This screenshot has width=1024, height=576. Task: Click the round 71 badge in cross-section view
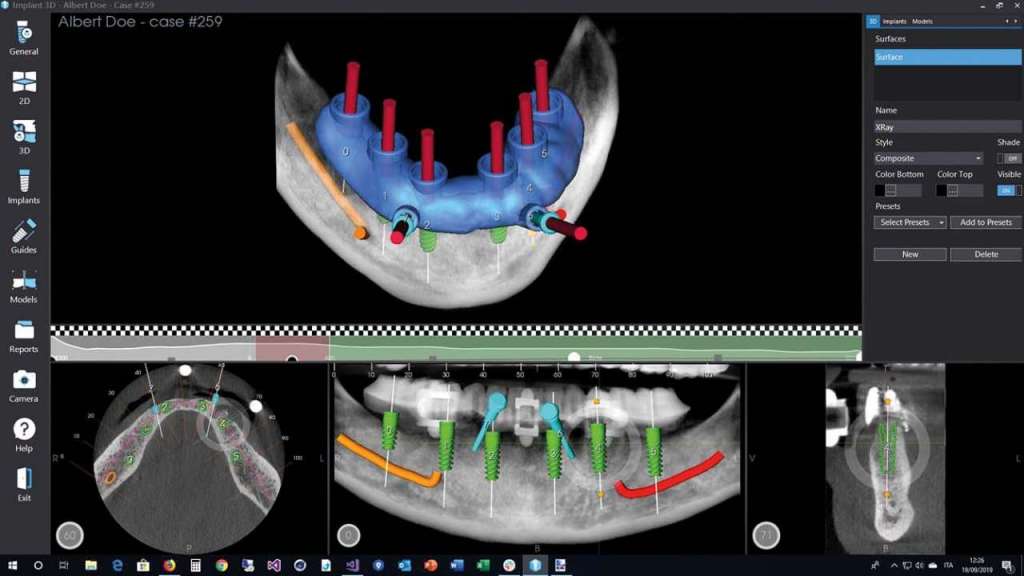[766, 536]
